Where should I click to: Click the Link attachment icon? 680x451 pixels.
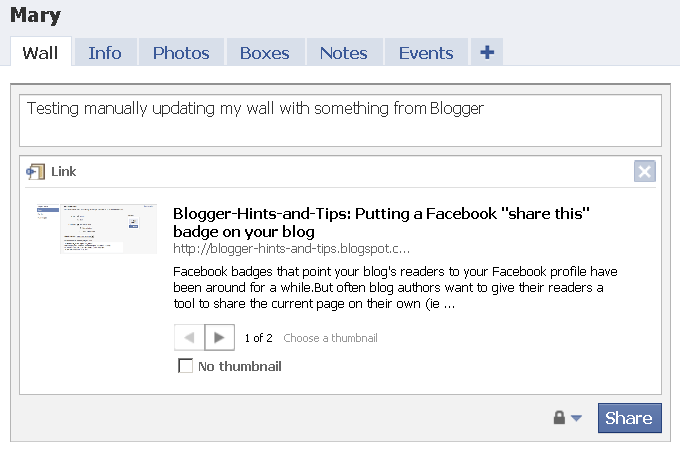click(x=36, y=172)
